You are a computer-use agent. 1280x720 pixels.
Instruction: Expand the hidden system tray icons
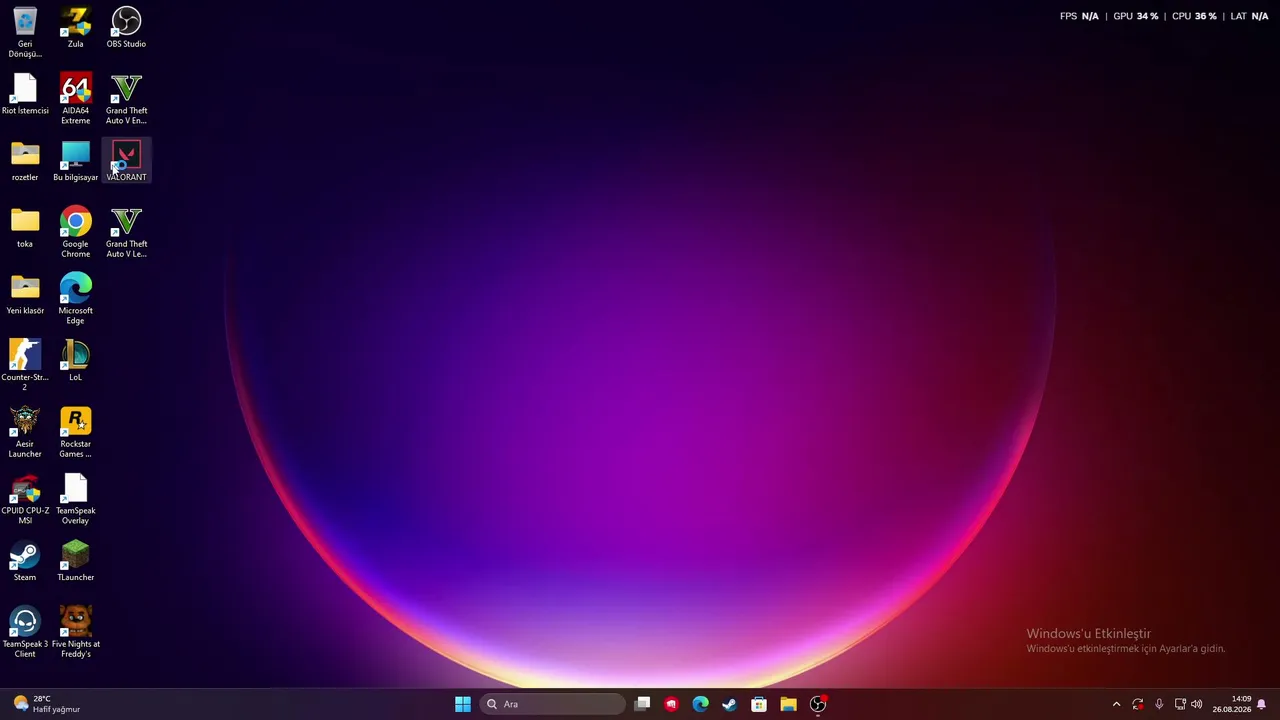pos(1116,704)
